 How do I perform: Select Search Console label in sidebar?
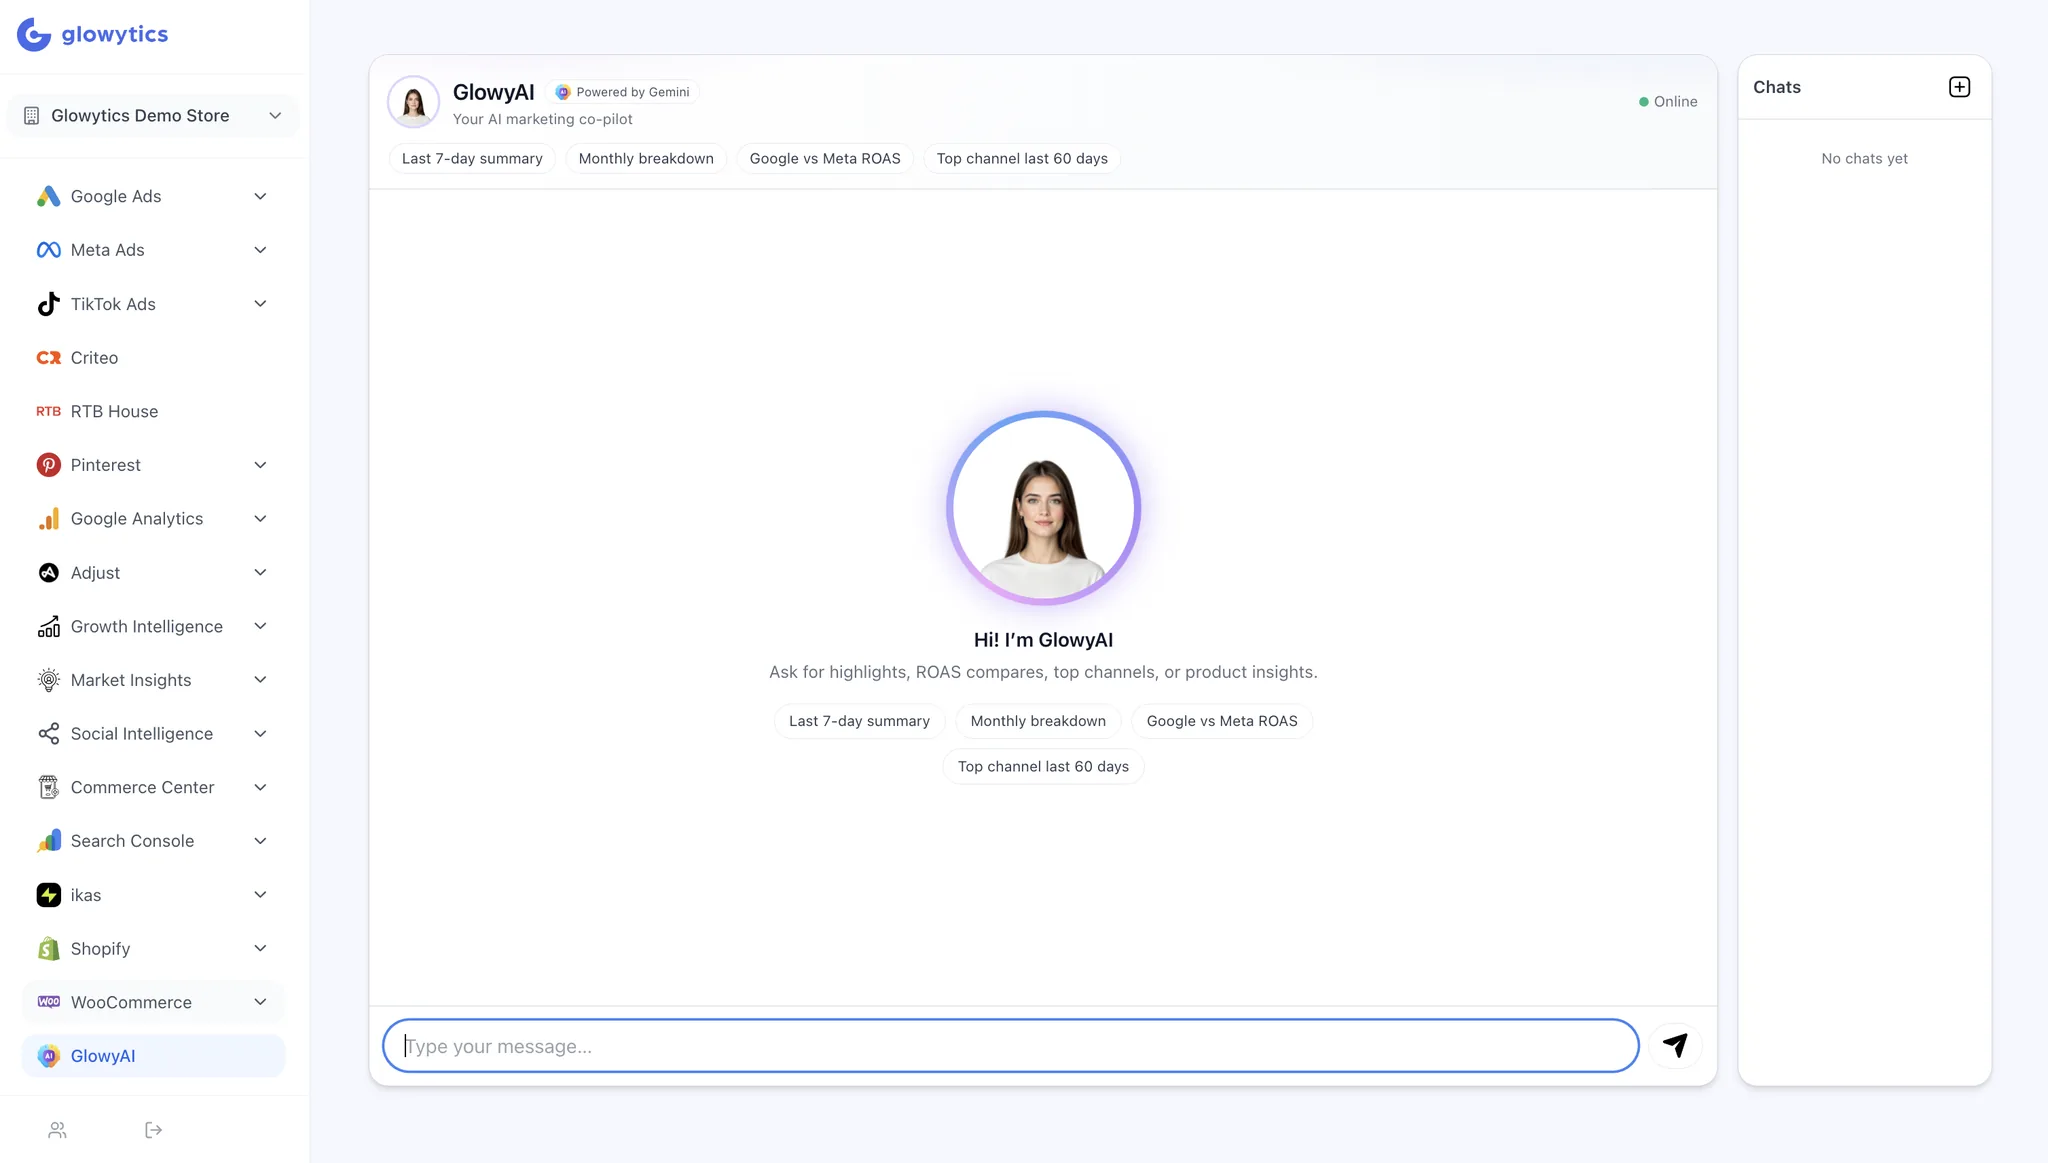132,841
